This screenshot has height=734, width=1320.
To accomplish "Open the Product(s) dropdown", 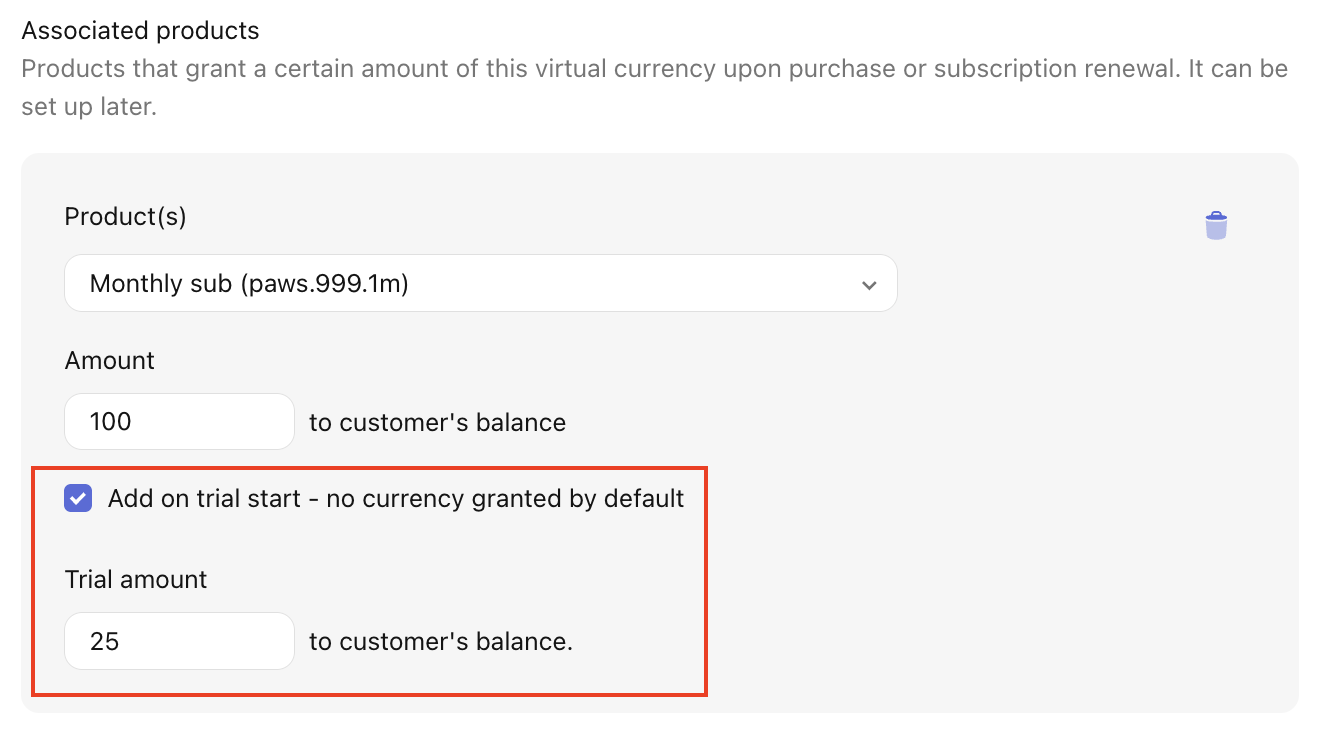I will [x=481, y=283].
